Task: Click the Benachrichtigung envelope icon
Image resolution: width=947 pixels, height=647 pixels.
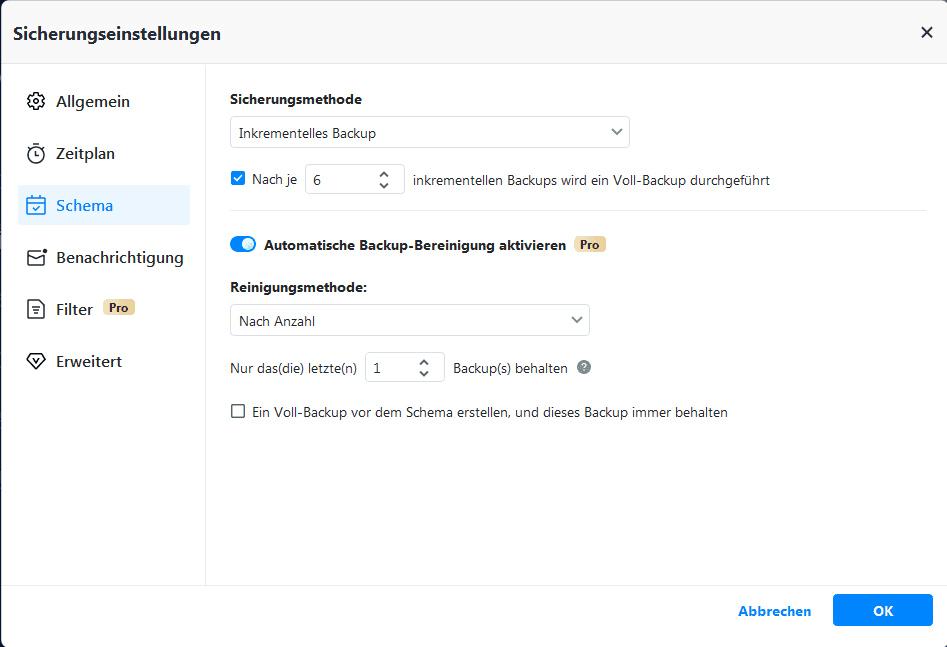Action: [37, 258]
